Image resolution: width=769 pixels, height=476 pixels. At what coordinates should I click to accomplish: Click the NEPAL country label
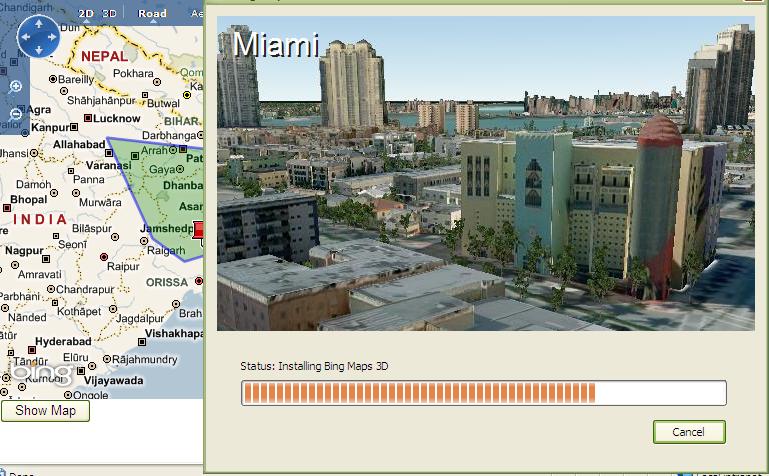point(104,56)
